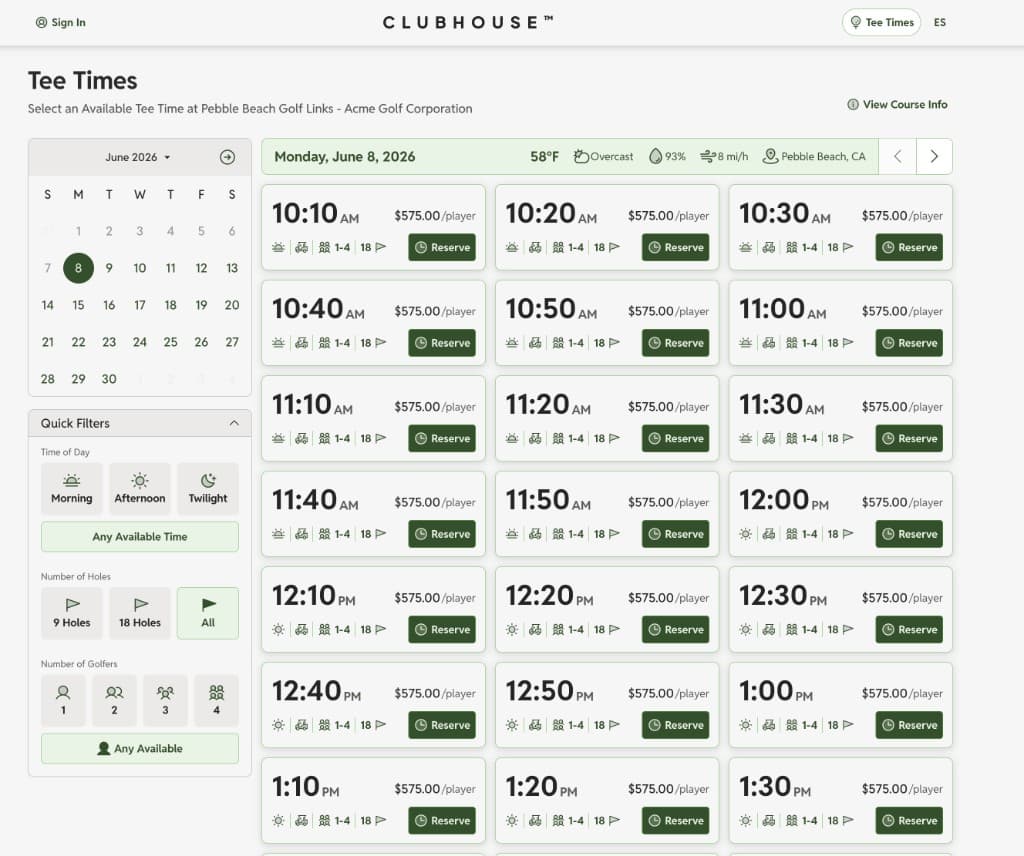This screenshot has height=856, width=1024.
Task: Click the flag icon on 1:20 PM card
Action: (614, 821)
